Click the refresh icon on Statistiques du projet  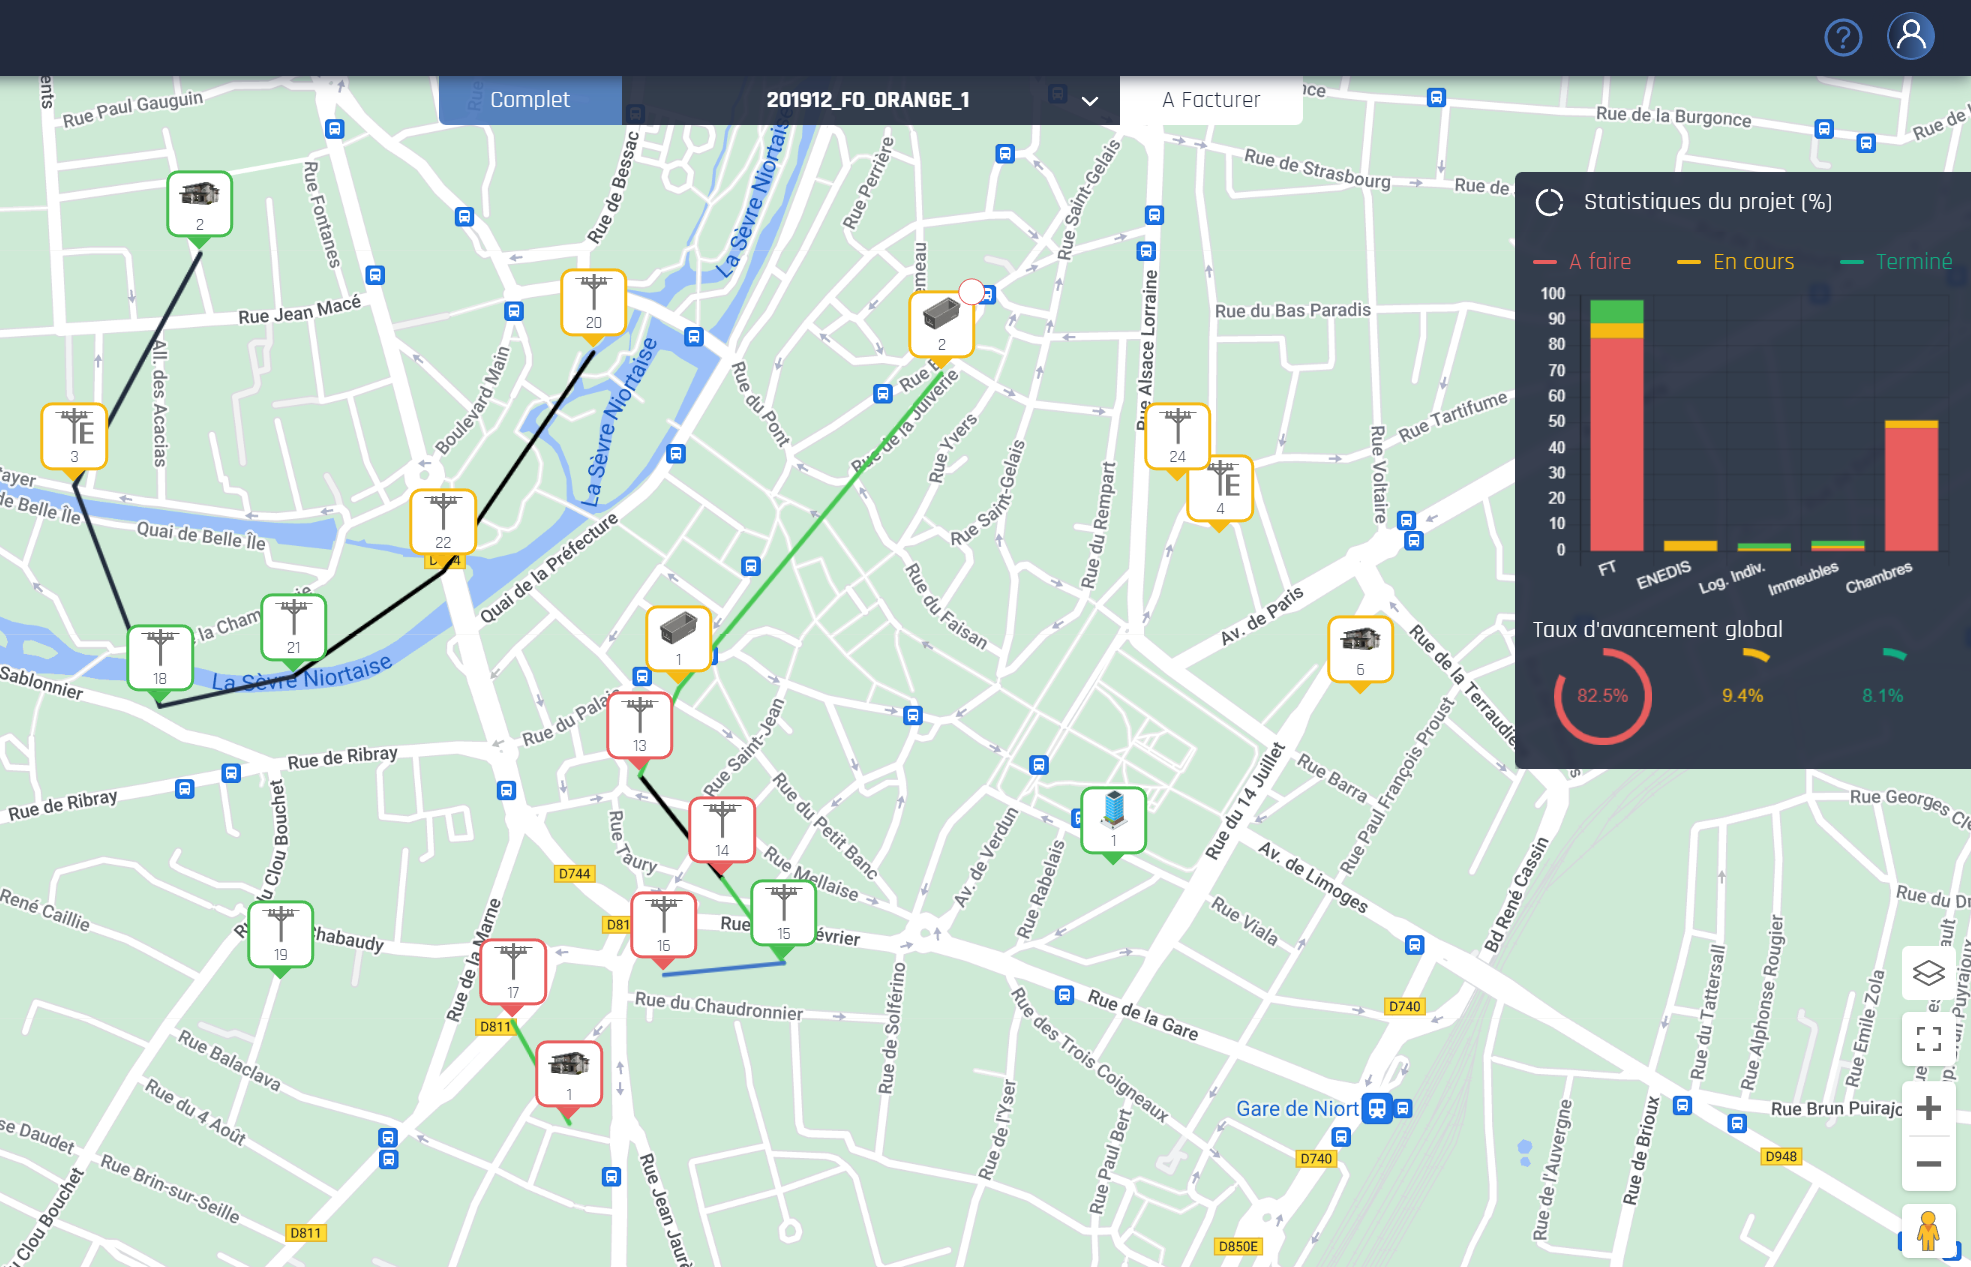click(x=1550, y=201)
